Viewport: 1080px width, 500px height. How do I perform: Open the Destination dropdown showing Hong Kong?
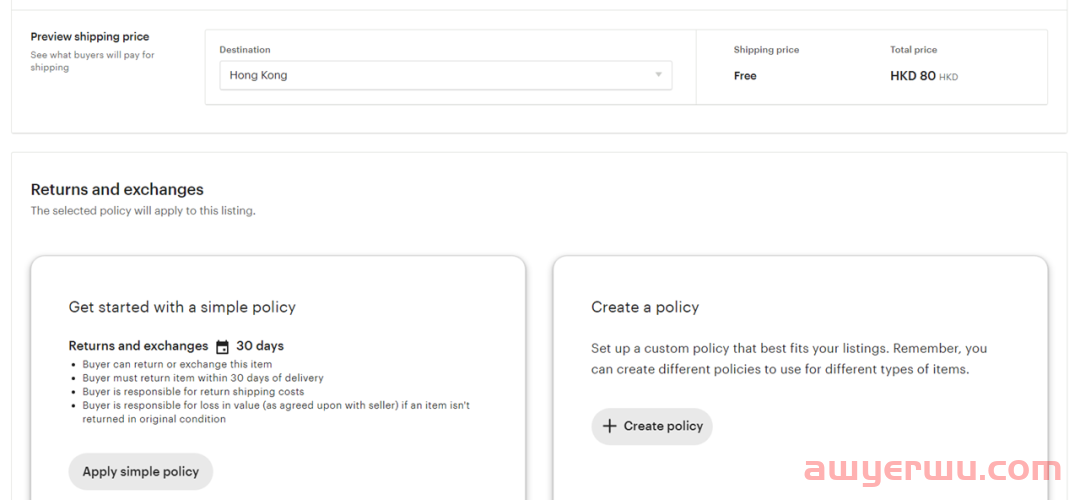pos(446,75)
